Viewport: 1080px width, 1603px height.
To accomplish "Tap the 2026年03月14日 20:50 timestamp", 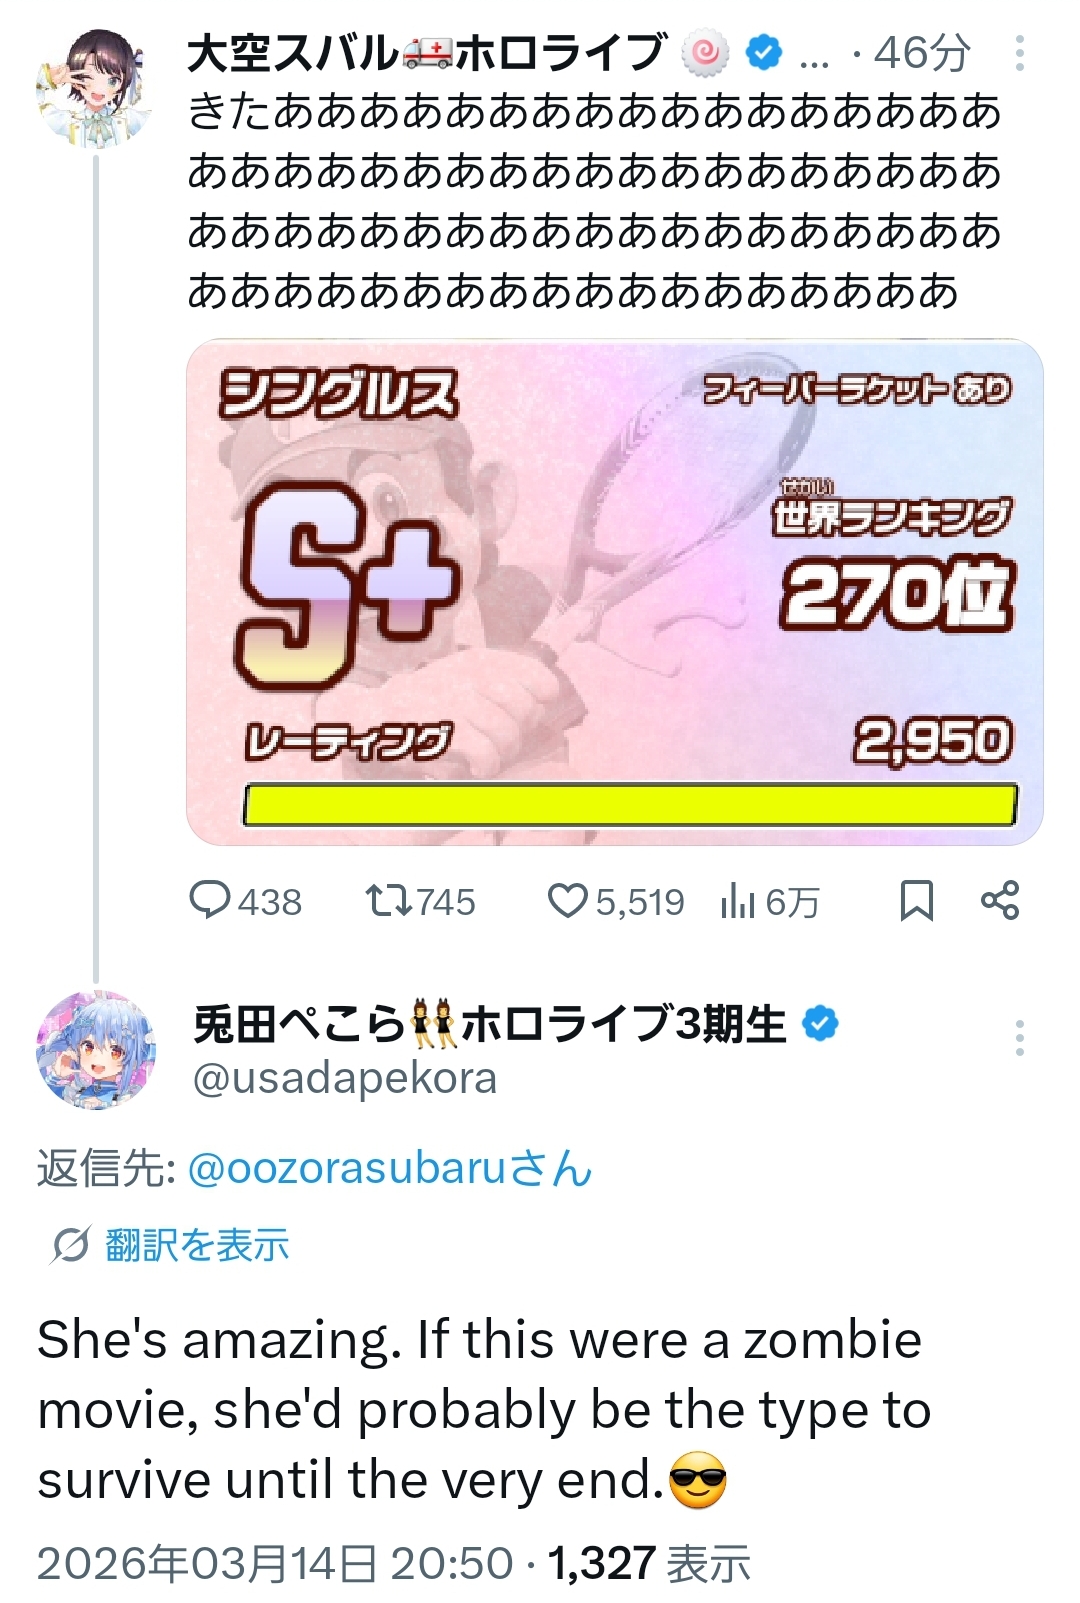I will pos(275,1564).
